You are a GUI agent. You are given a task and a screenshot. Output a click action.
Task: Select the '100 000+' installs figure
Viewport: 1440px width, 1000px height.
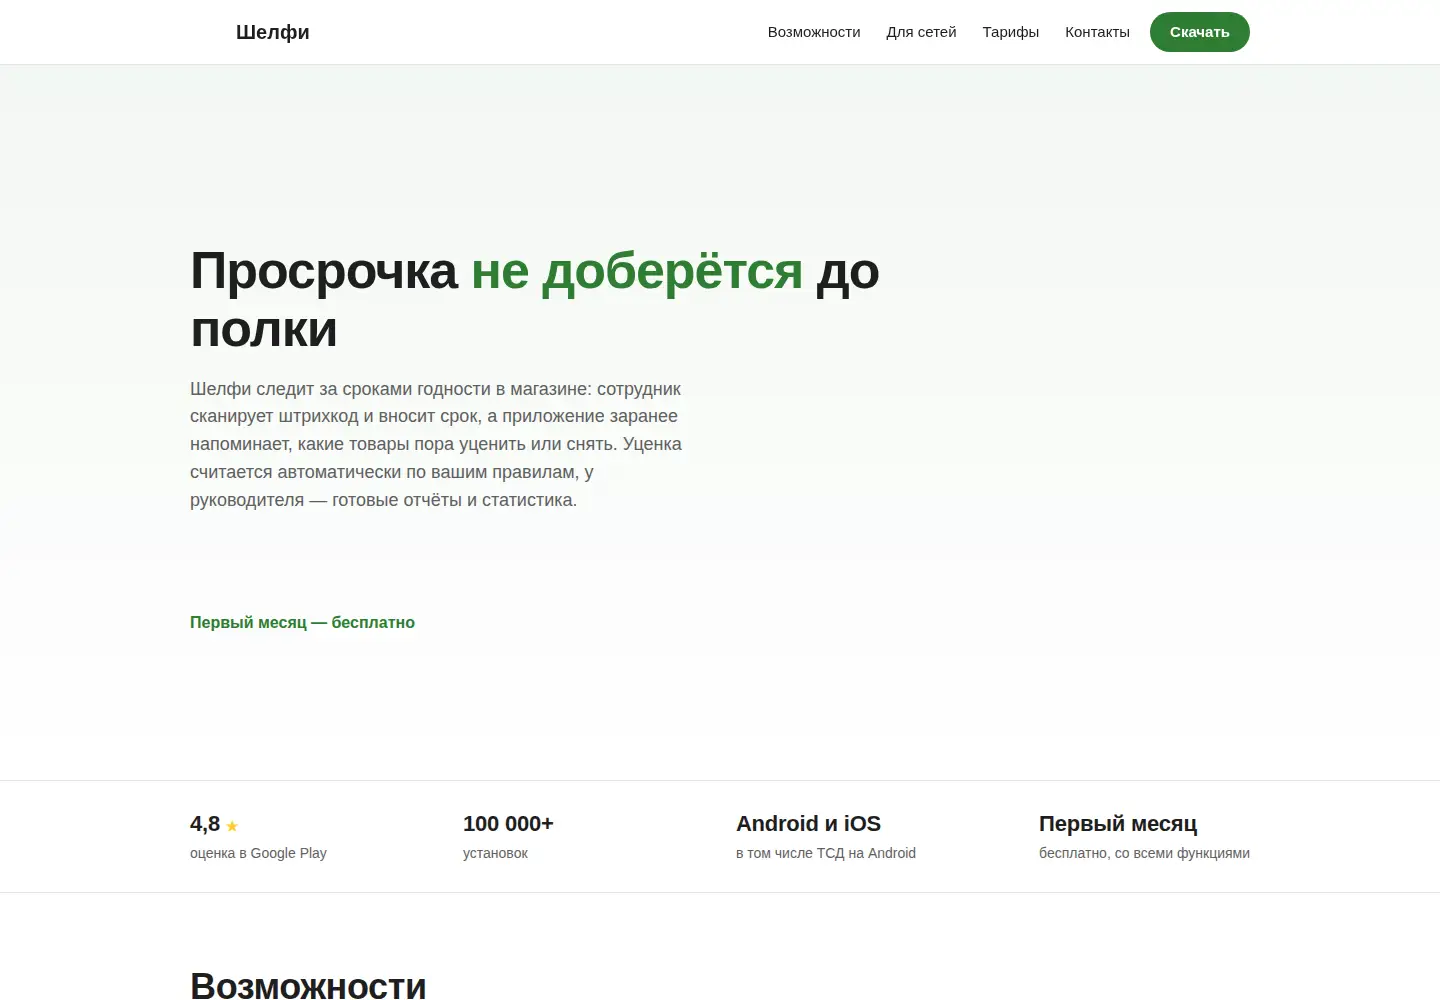click(508, 824)
